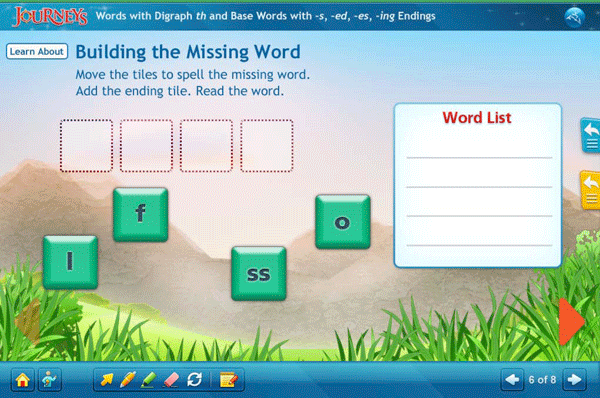The height and width of the screenshot is (398, 600).
Task: Click the Home icon in bottom toolbar
Action: coord(23,380)
